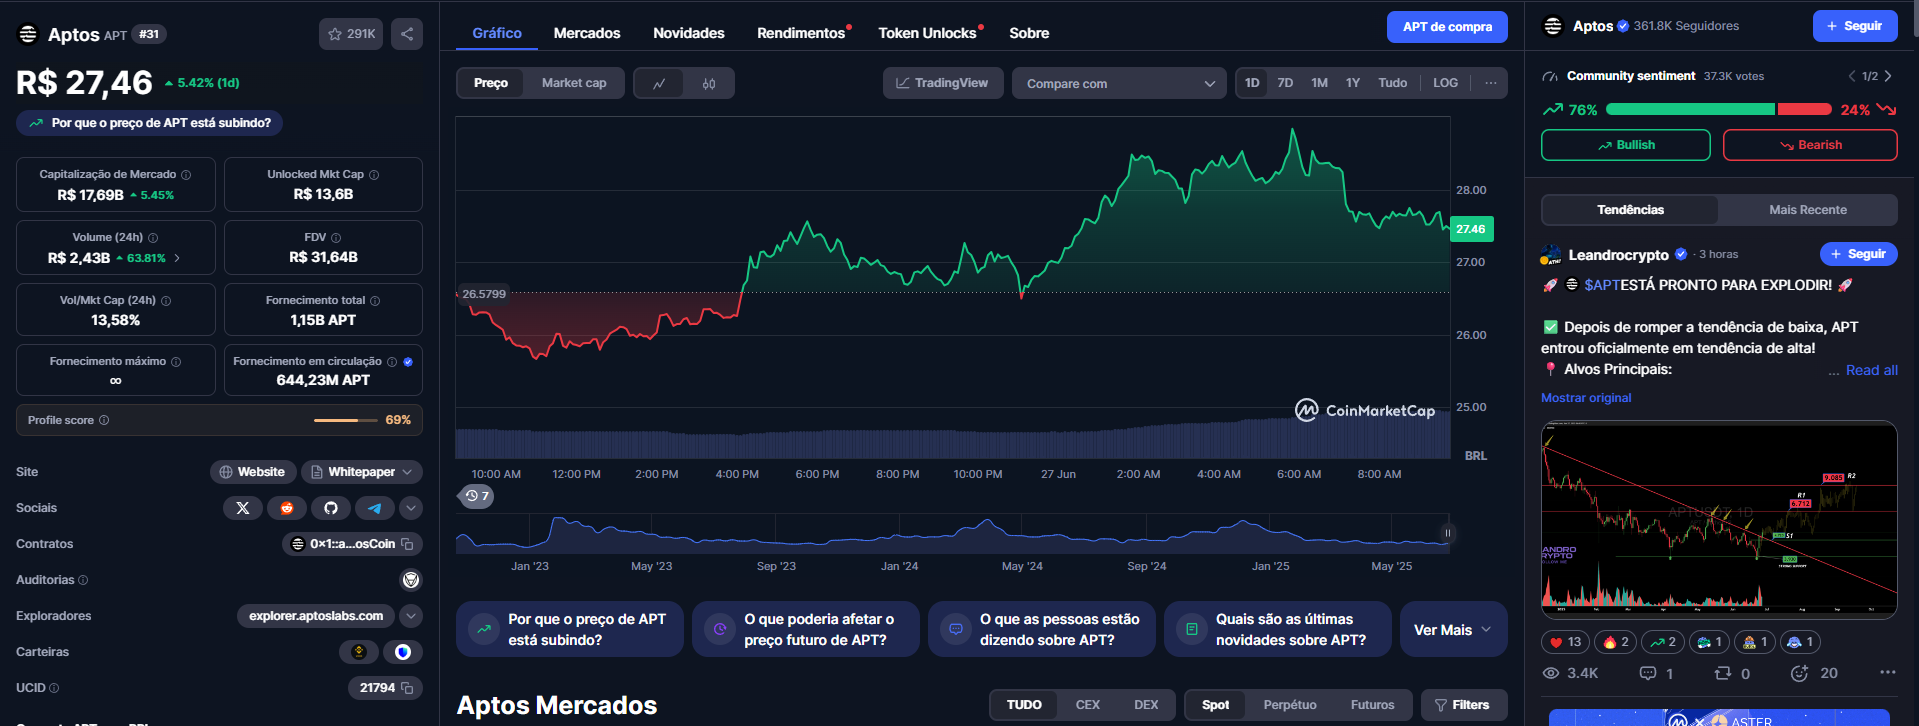The image size is (1919, 726).
Task: Click the fire reaction on the post
Action: tap(1616, 642)
